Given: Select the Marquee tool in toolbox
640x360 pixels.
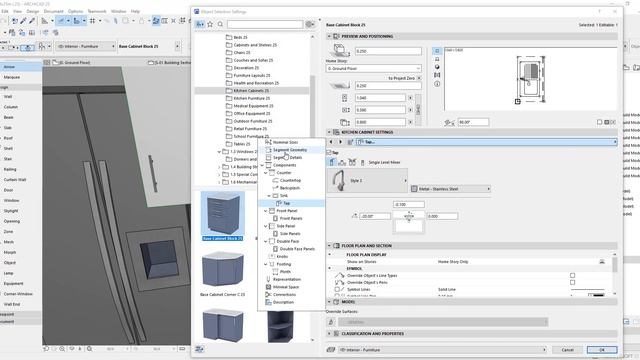Looking at the screenshot, I should [12, 77].
